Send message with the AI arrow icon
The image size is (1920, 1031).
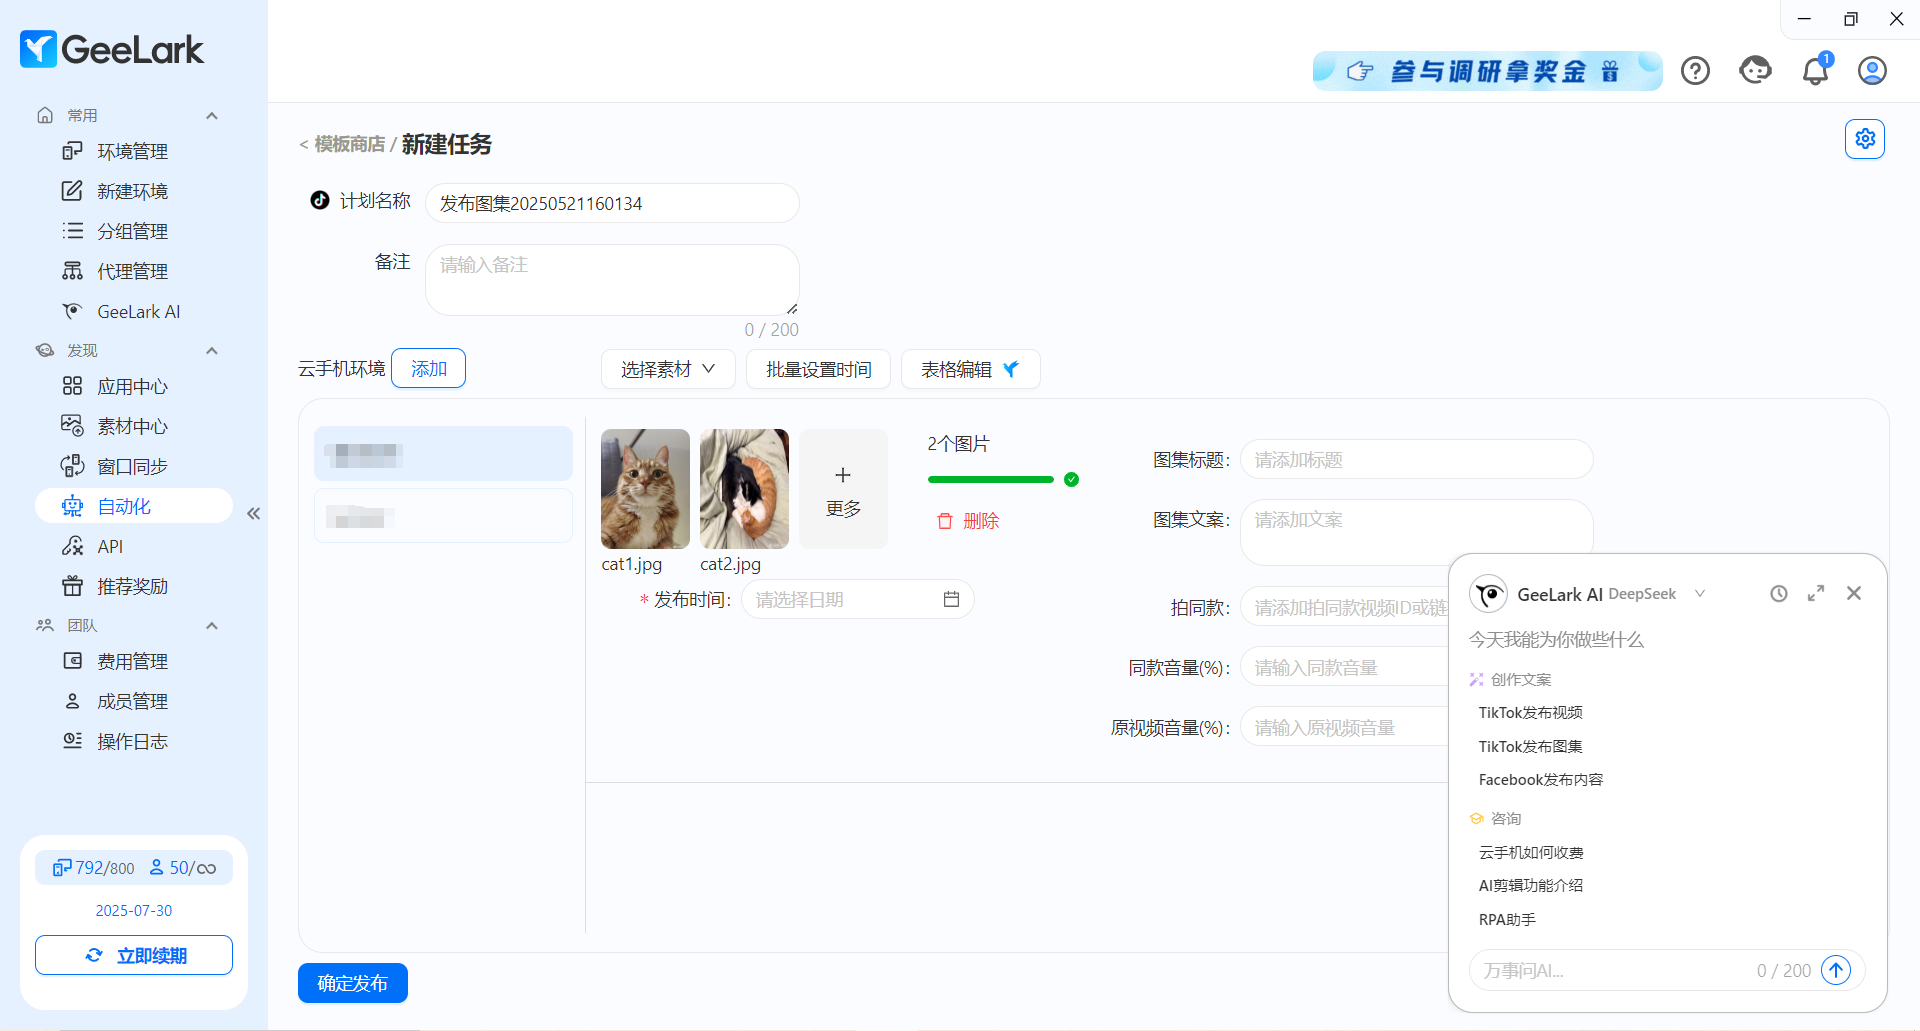click(1836, 970)
